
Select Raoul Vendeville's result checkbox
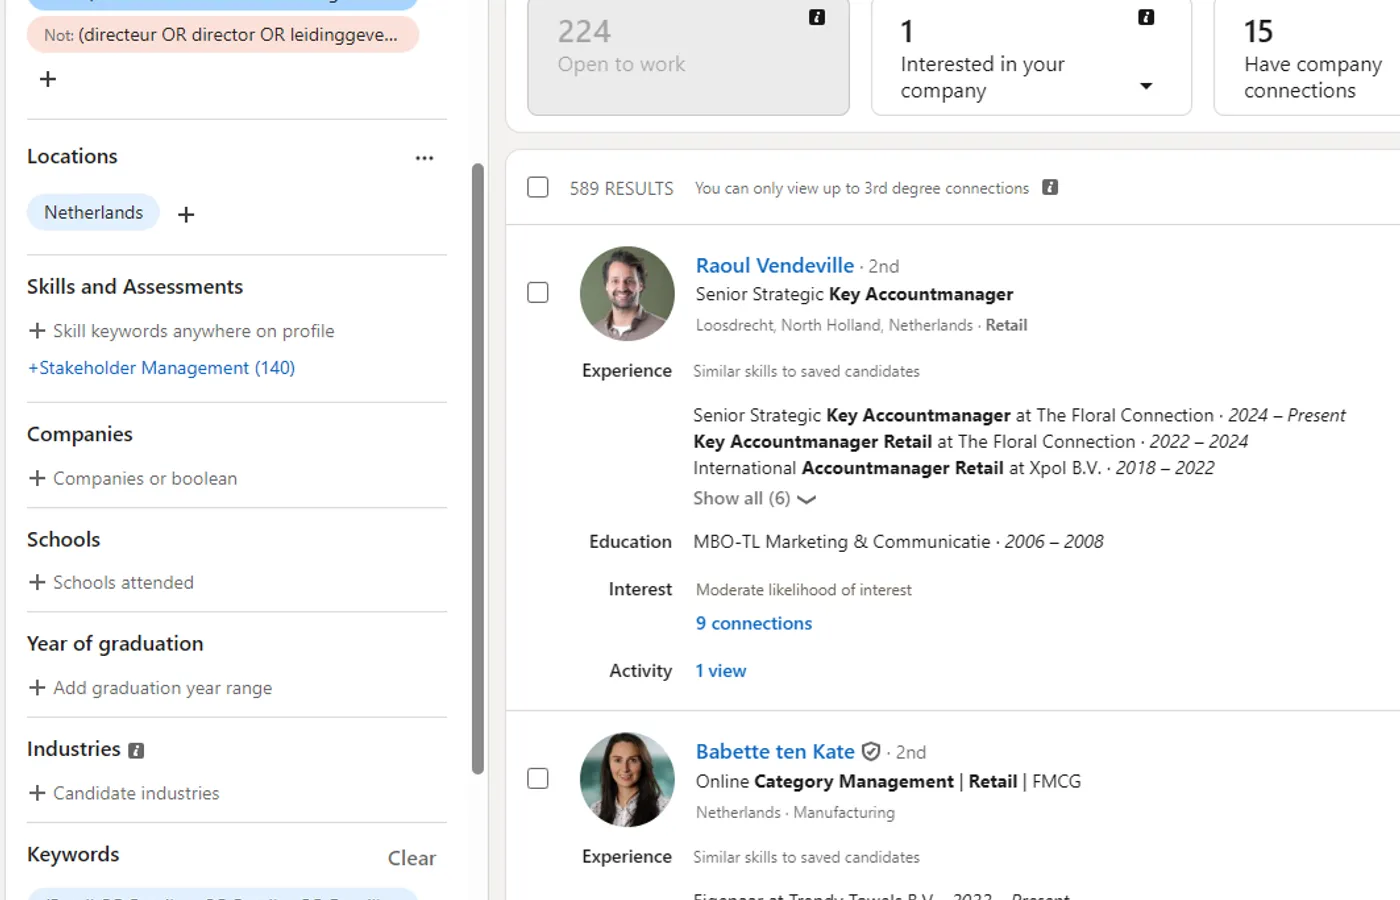[x=537, y=292]
